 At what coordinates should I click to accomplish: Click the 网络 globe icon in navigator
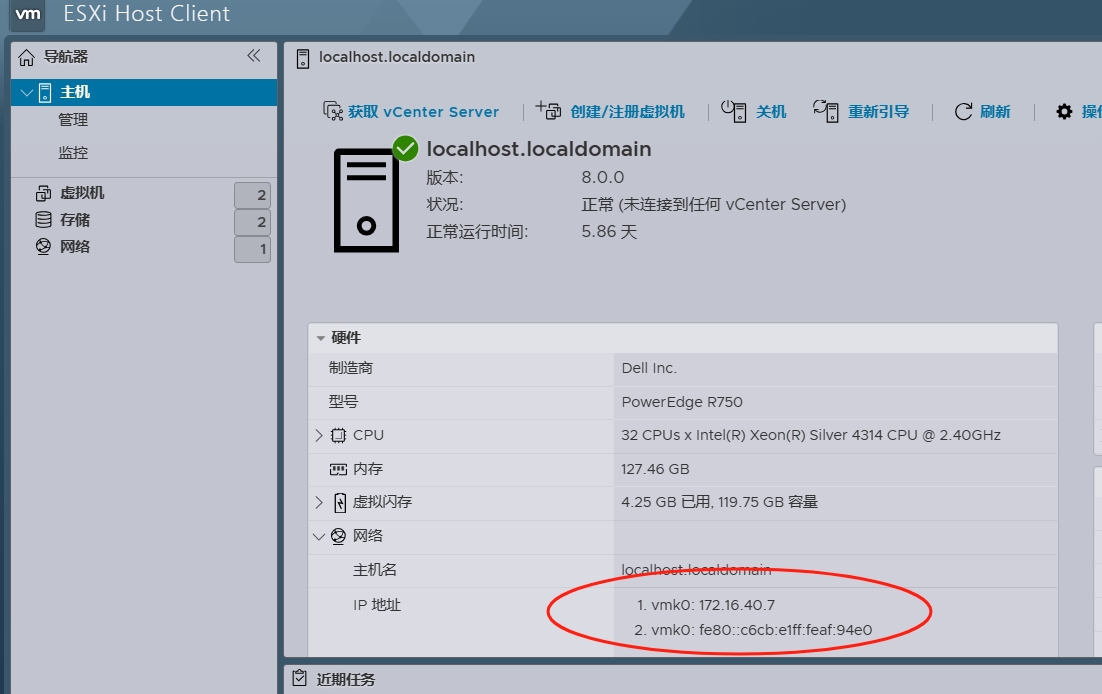[x=44, y=246]
